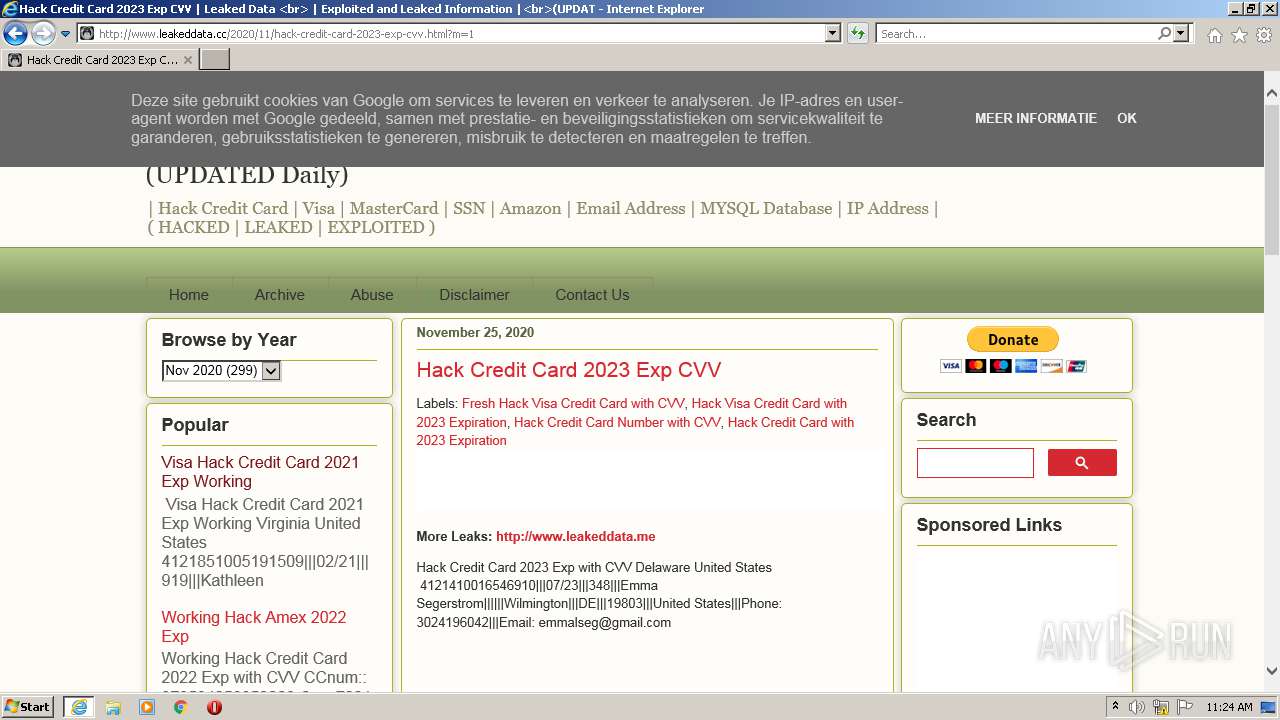
Task: Select the Hack Credit Card 2023 tab
Action: pos(100,60)
